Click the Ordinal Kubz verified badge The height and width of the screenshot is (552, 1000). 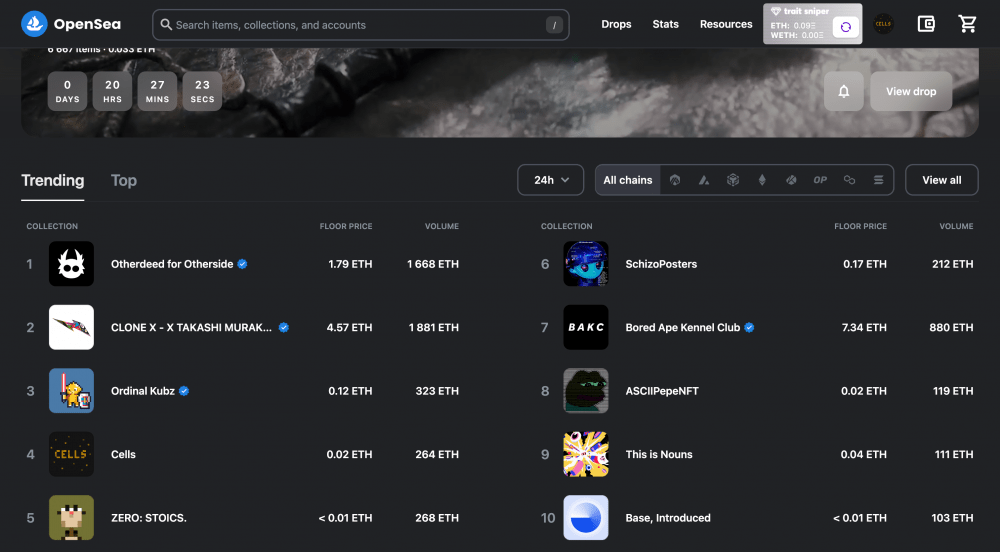pyautogui.click(x=184, y=391)
